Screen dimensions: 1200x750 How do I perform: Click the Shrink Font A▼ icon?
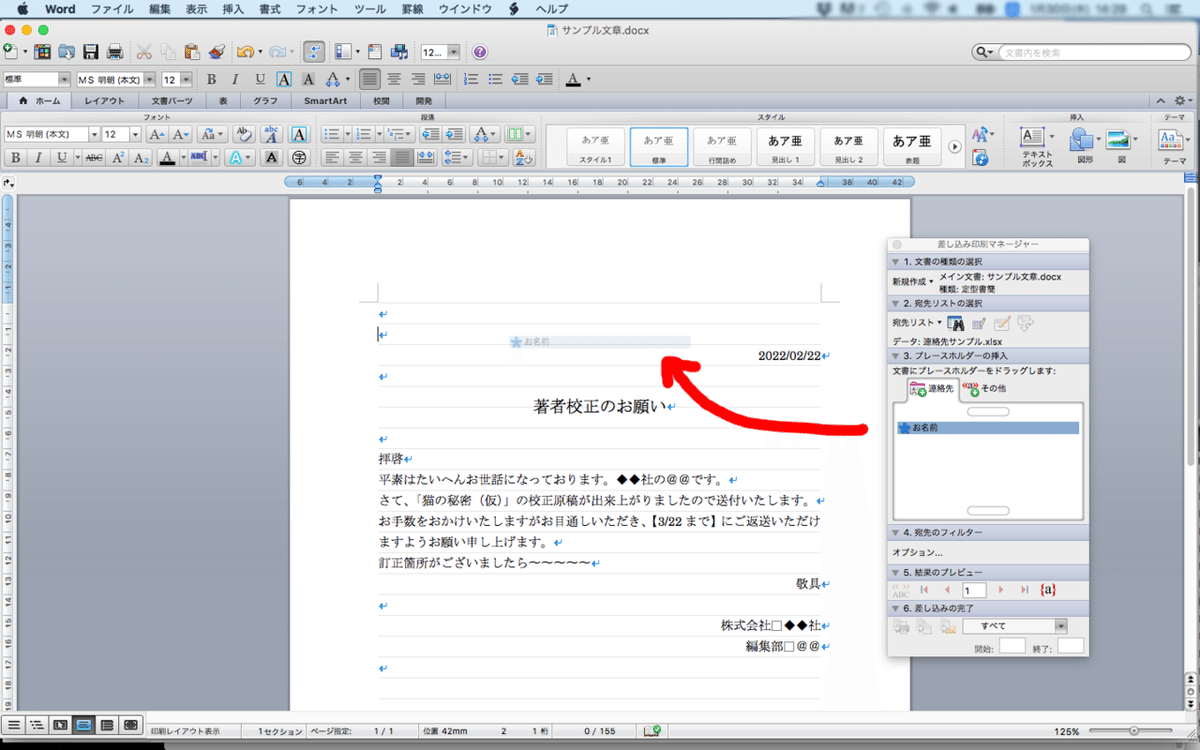180,134
